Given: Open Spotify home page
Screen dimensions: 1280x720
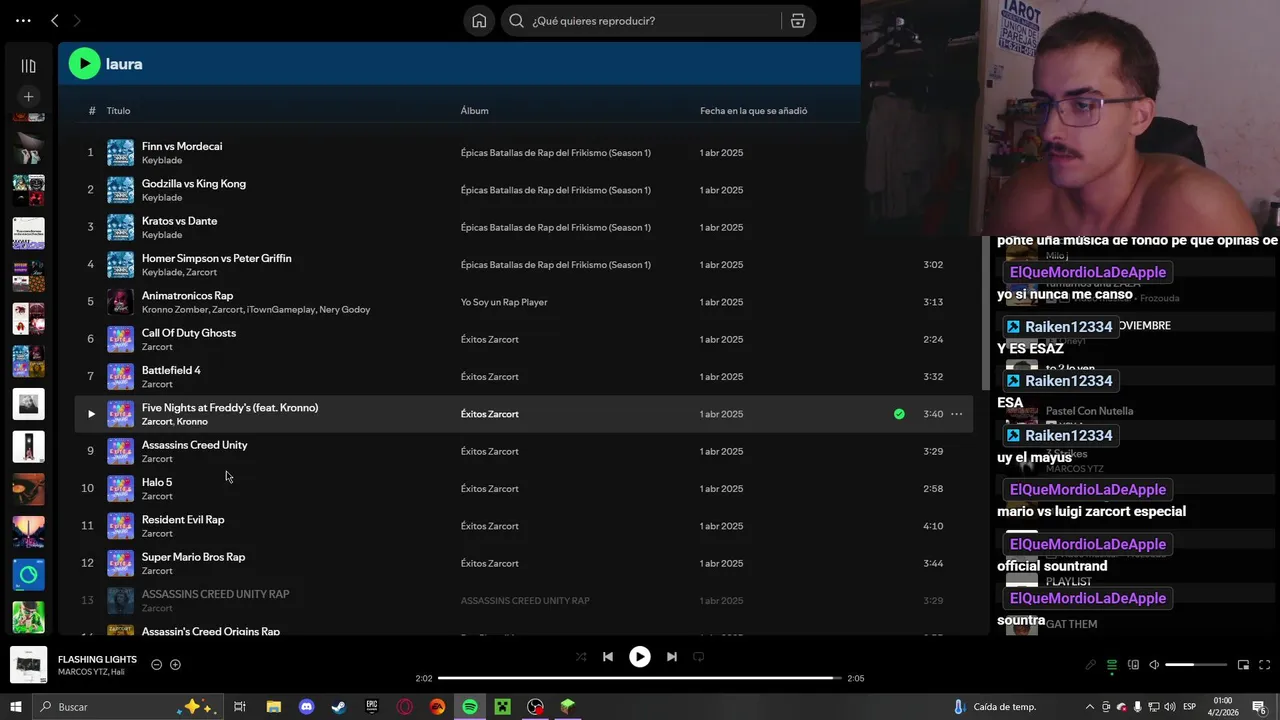Looking at the screenshot, I should click(x=479, y=21).
